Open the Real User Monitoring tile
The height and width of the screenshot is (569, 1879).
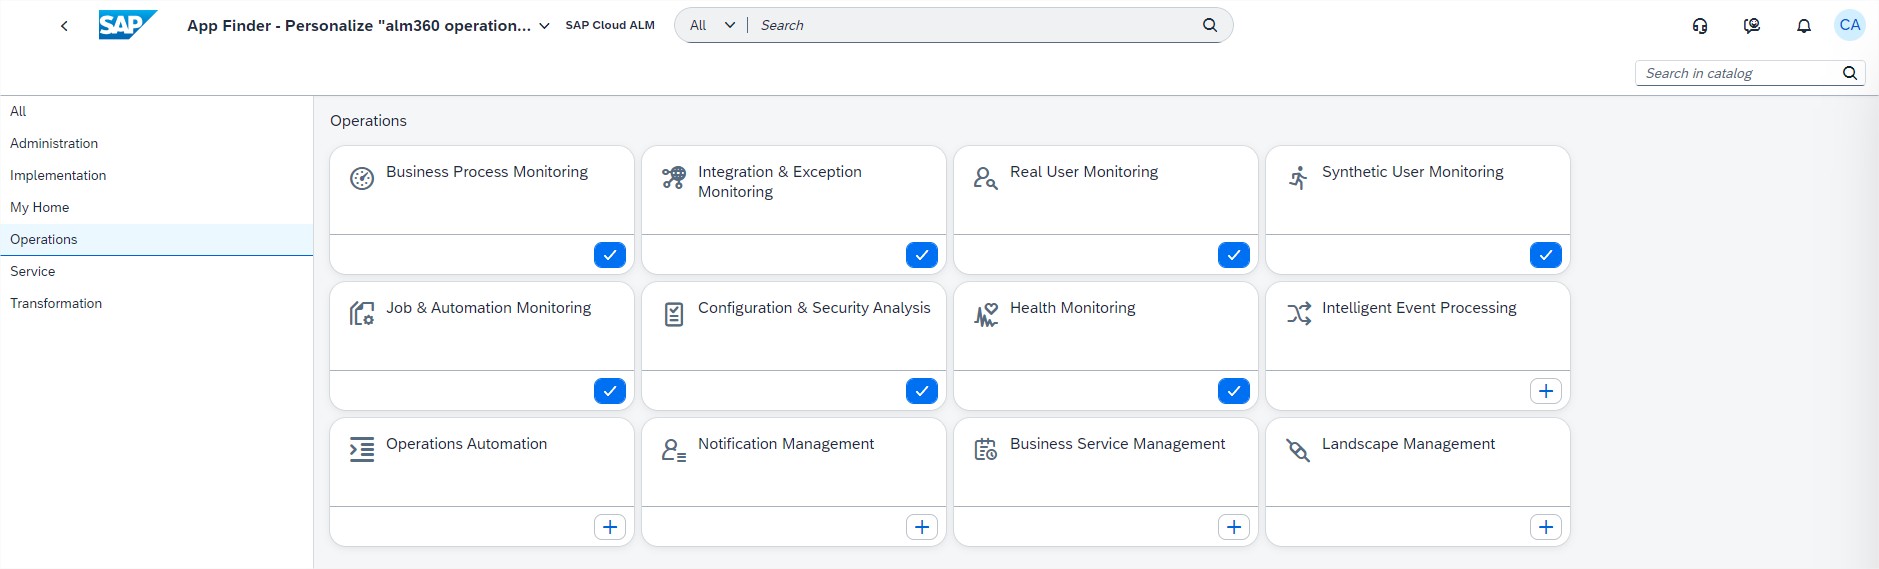tap(1105, 190)
